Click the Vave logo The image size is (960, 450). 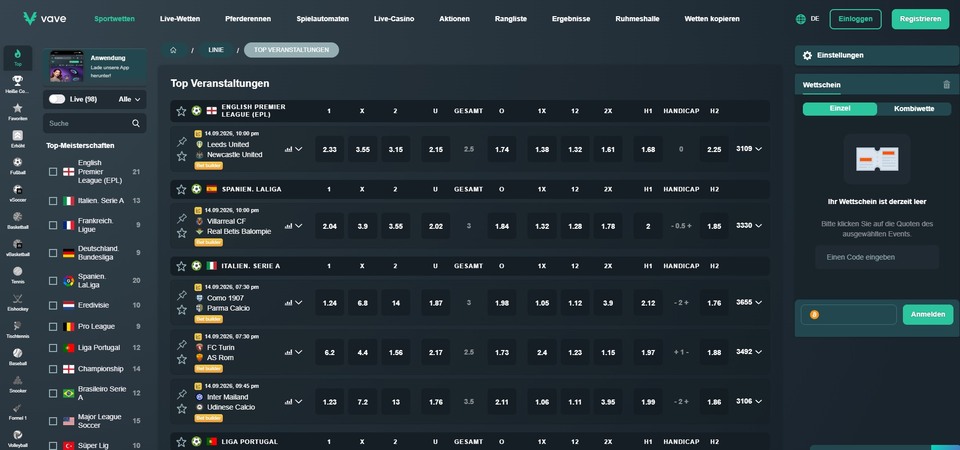coord(45,18)
